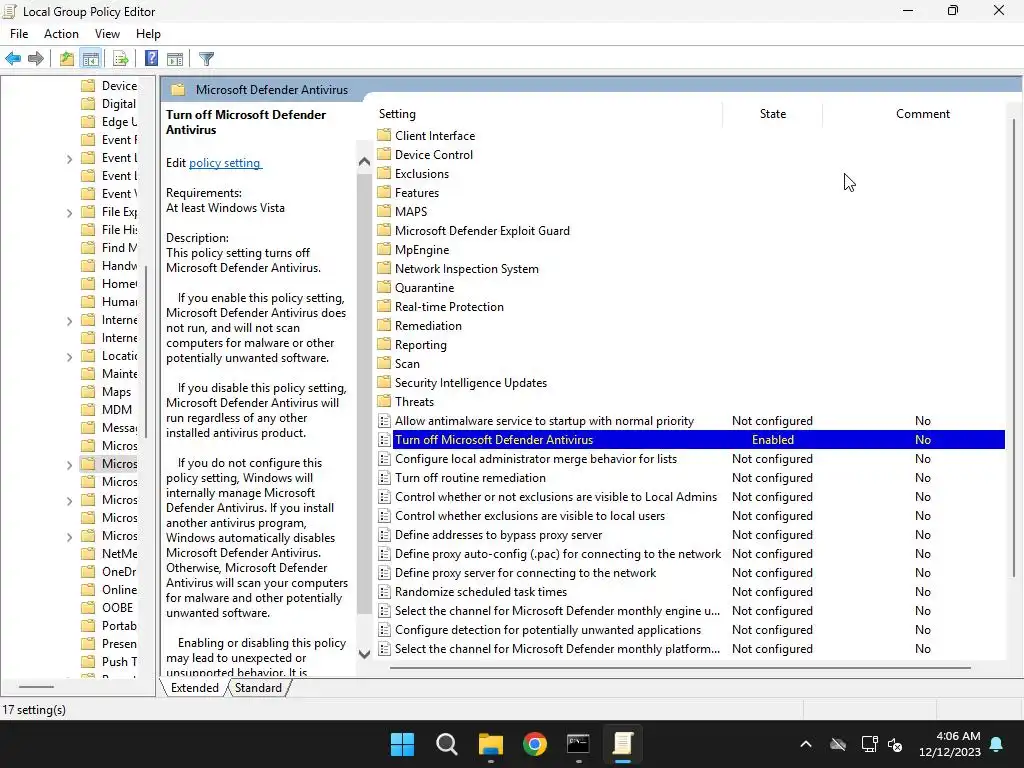The image size is (1024, 768).
Task: Switch to the Standard tab
Action: click(x=258, y=688)
